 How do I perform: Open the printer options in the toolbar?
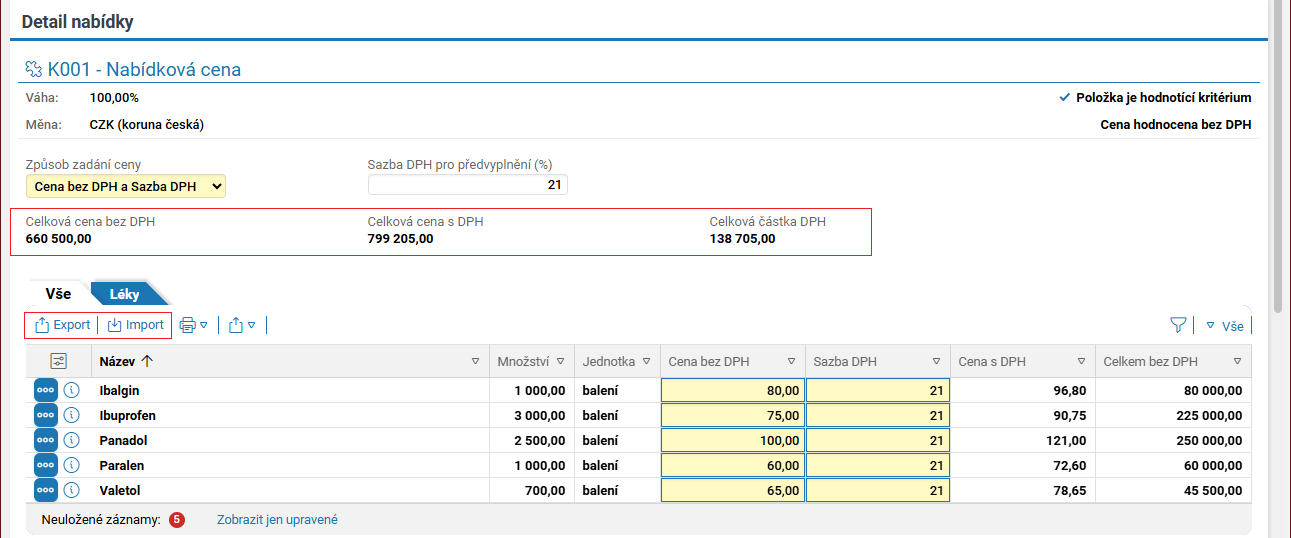pyautogui.click(x=193, y=325)
